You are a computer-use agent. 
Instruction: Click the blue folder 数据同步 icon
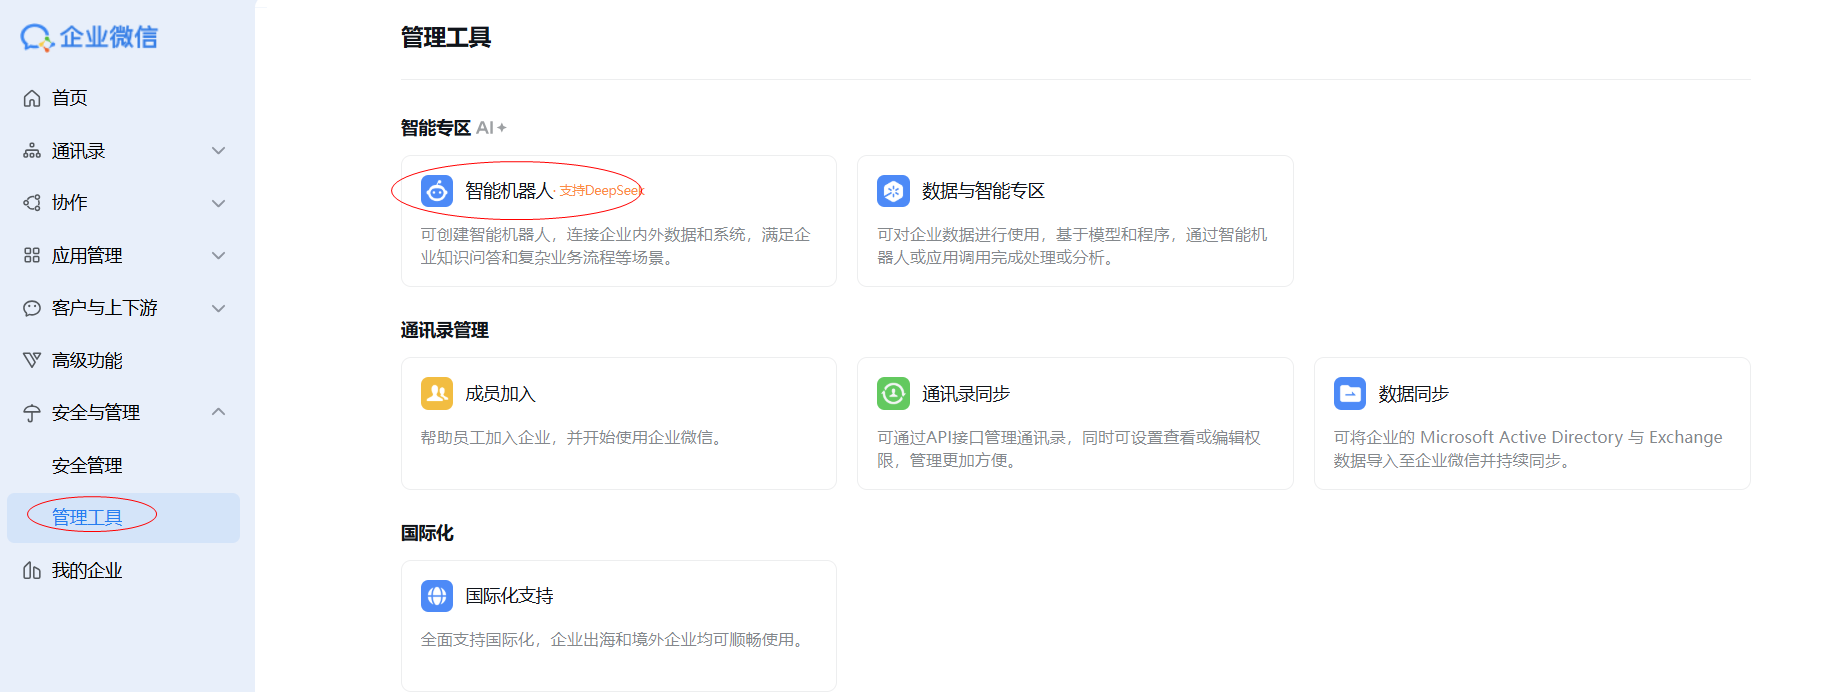(x=1350, y=394)
